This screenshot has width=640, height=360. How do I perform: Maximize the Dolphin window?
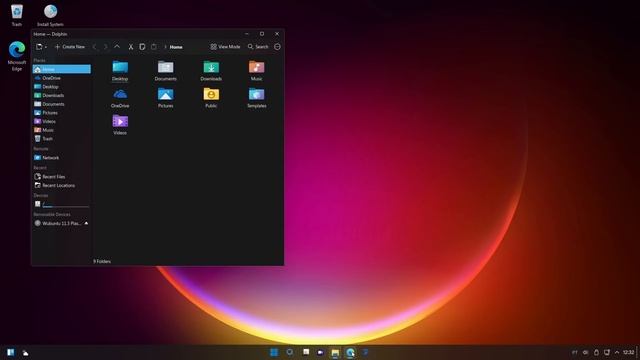coord(262,34)
